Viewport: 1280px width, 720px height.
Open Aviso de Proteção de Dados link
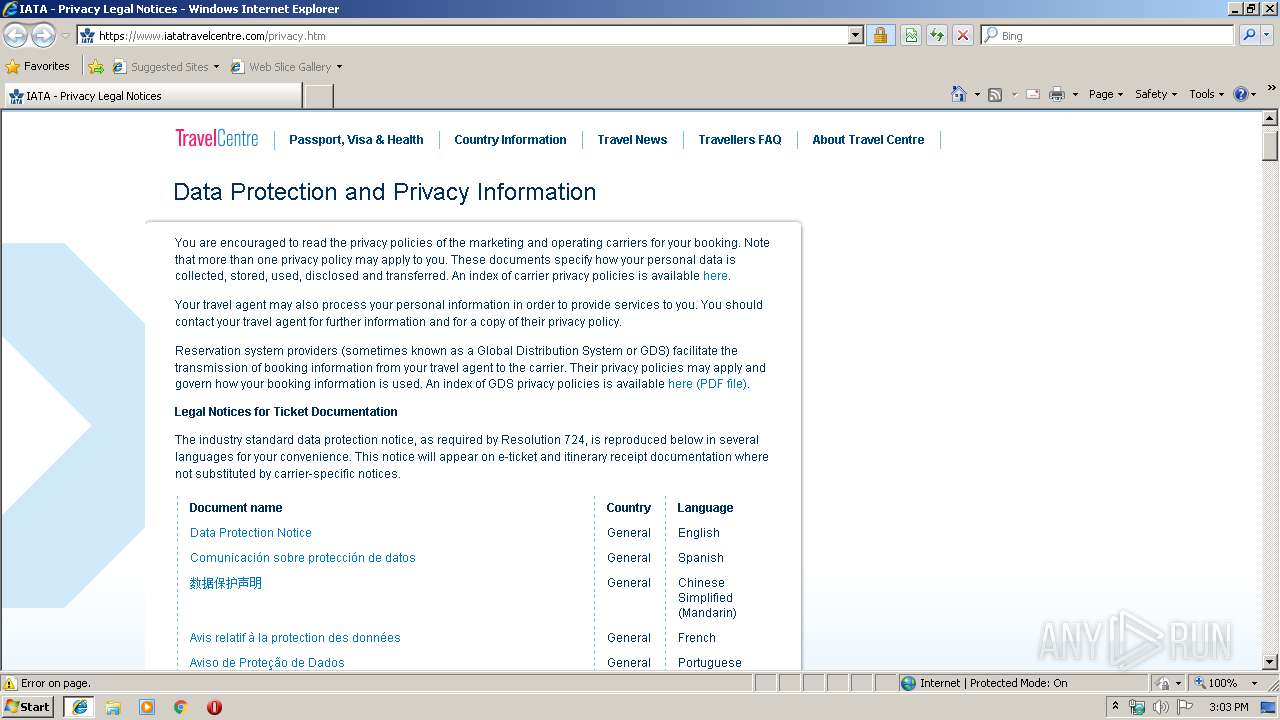tap(267, 663)
